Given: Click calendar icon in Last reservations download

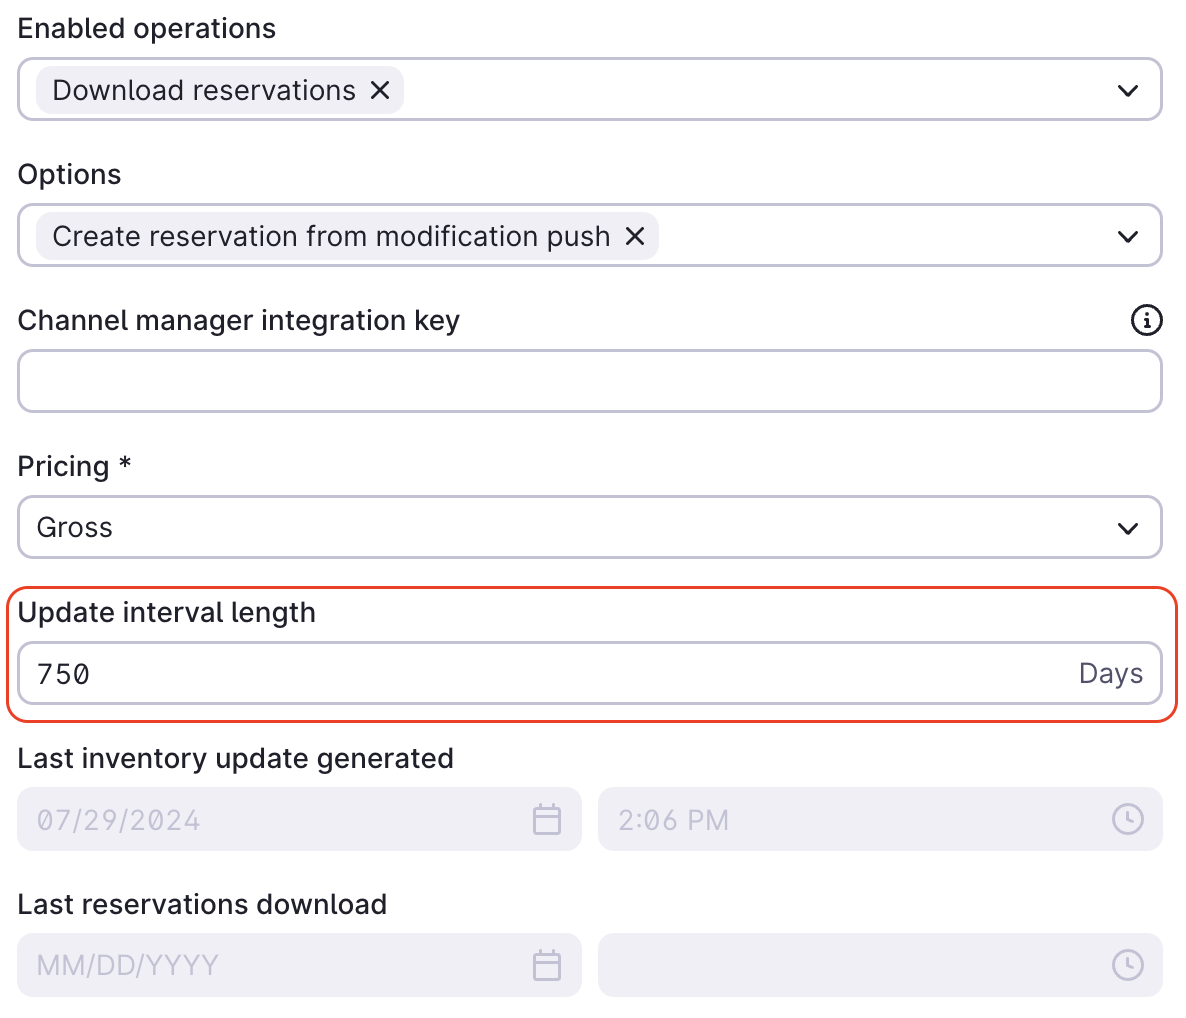Looking at the screenshot, I should [546, 966].
